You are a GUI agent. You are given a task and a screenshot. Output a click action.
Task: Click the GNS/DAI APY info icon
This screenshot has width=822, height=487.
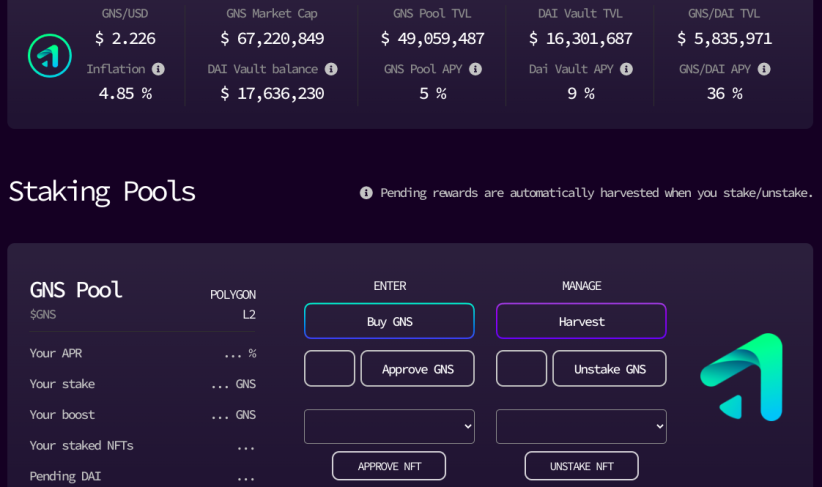point(764,69)
